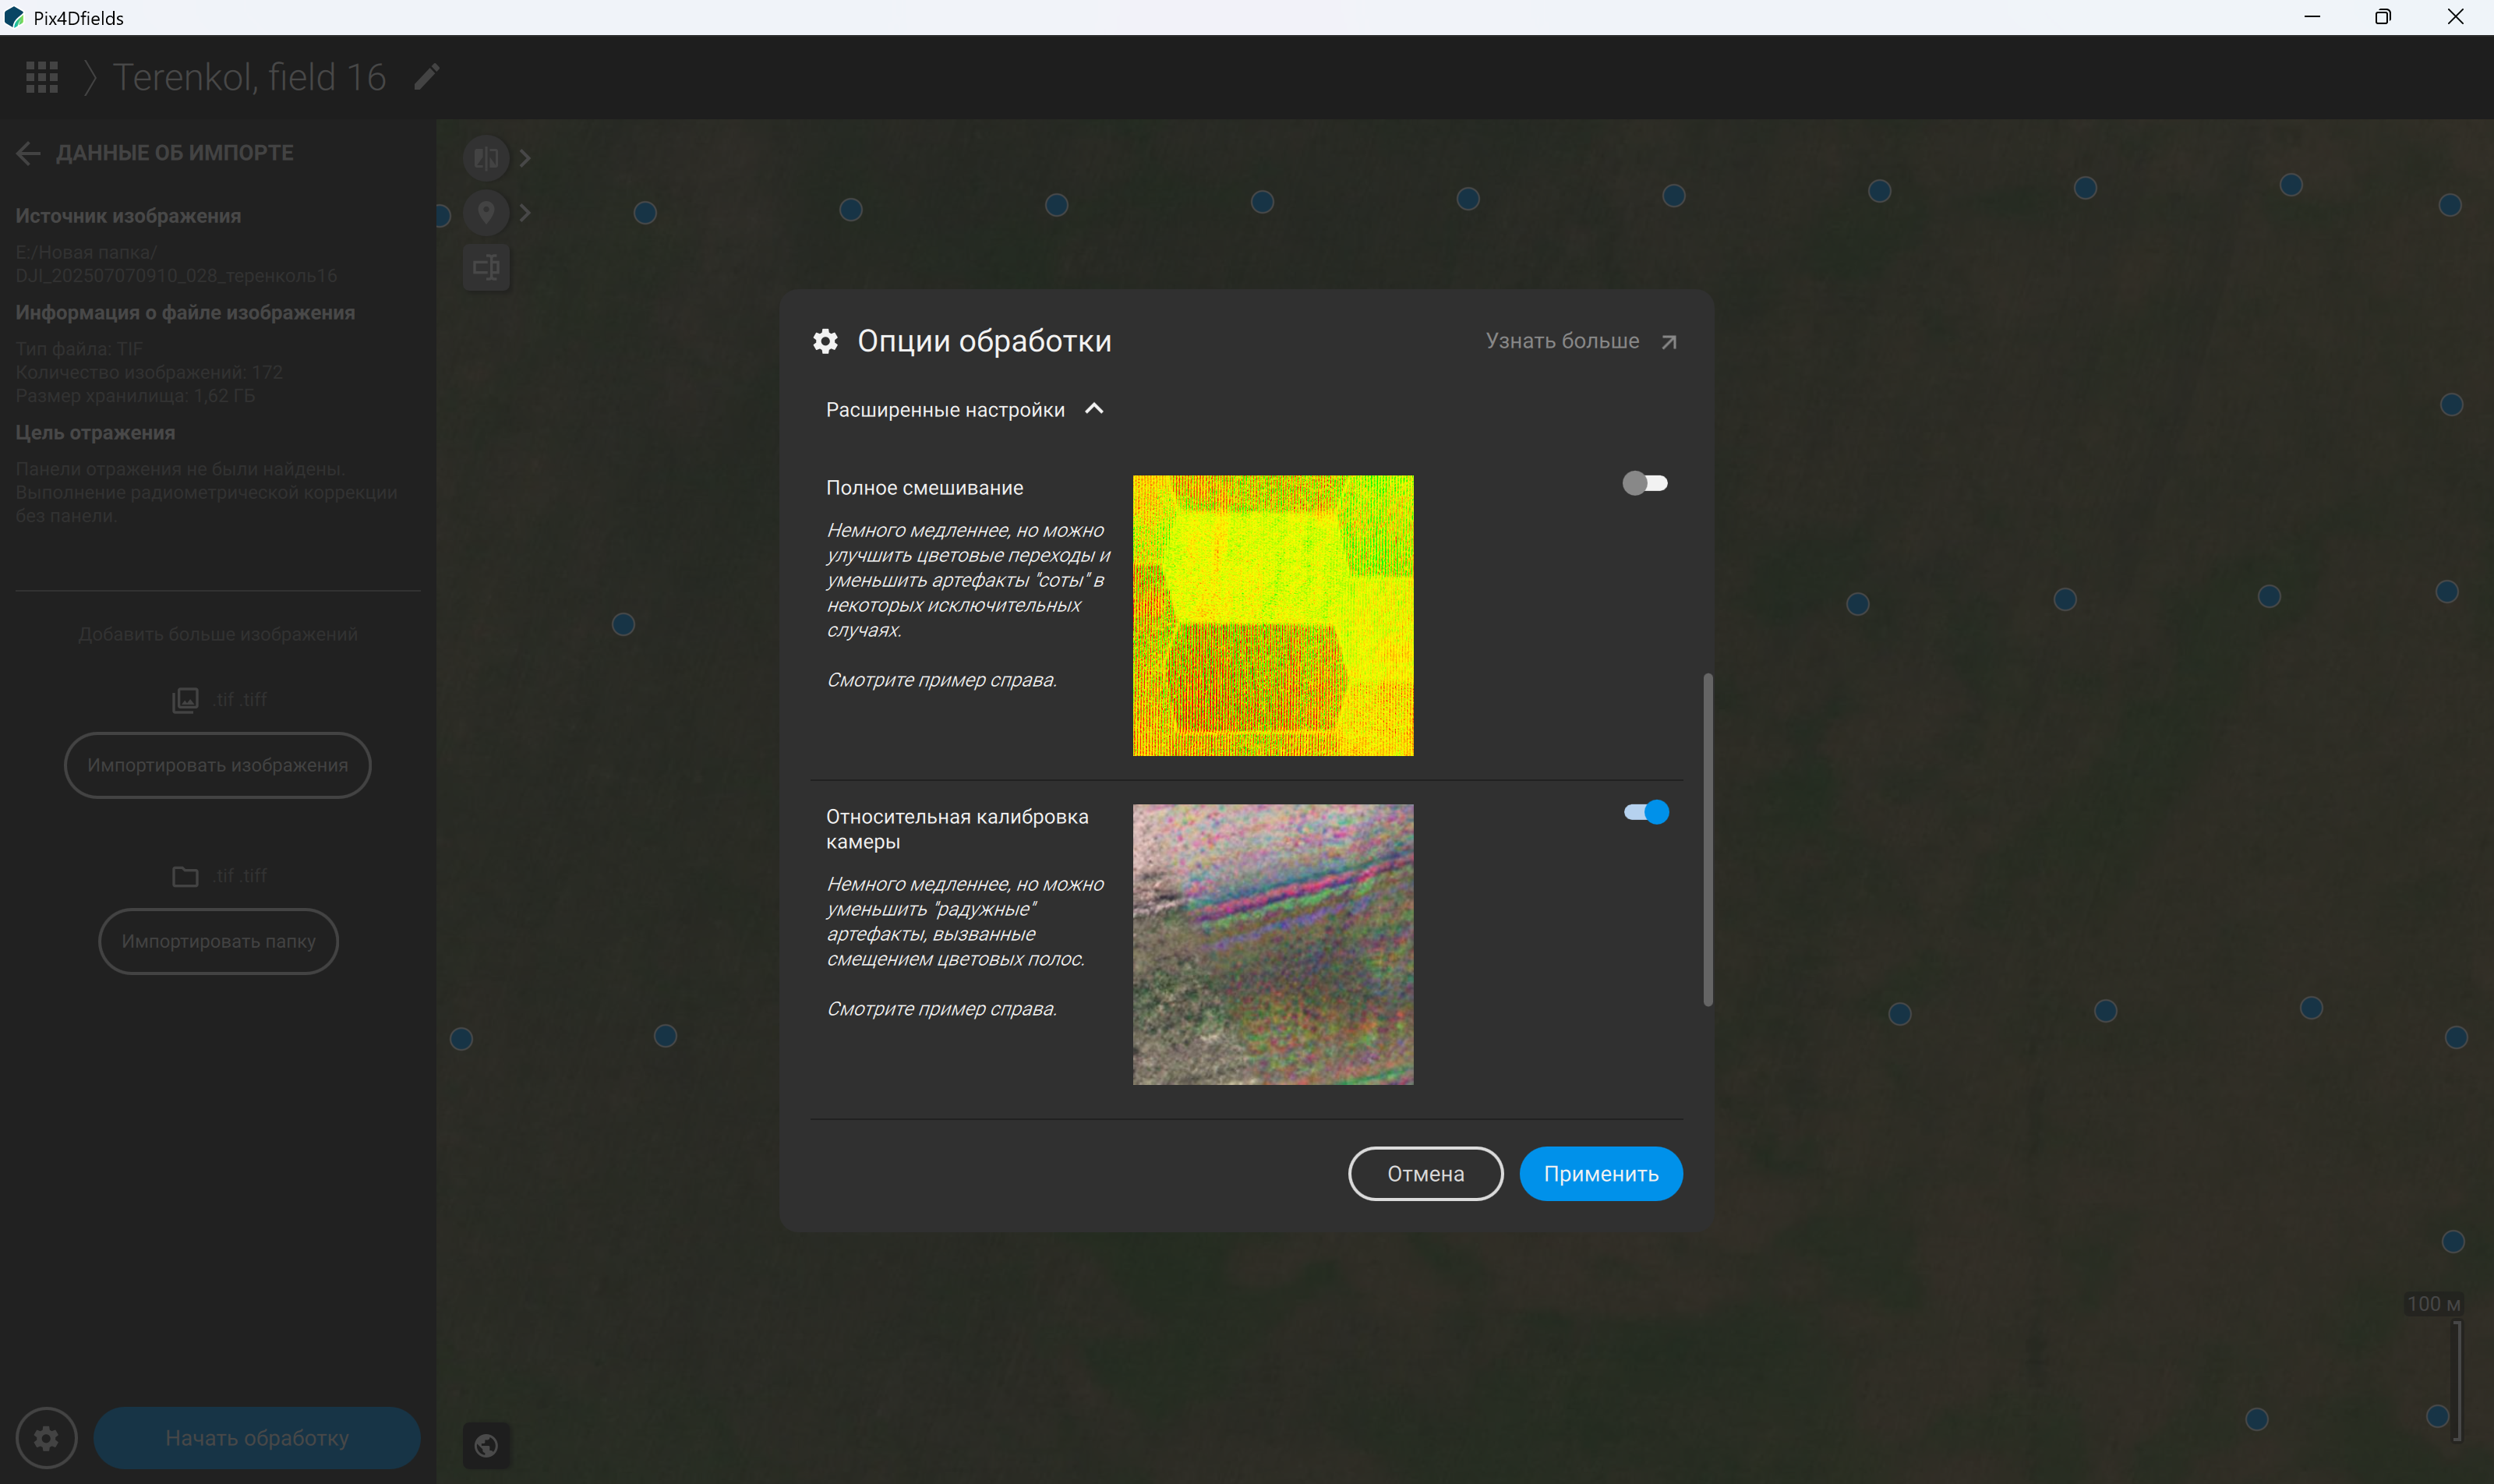The image size is (2494, 1484).
Task: Toggle the basemap globe icon
Action: pyautogui.click(x=486, y=1445)
